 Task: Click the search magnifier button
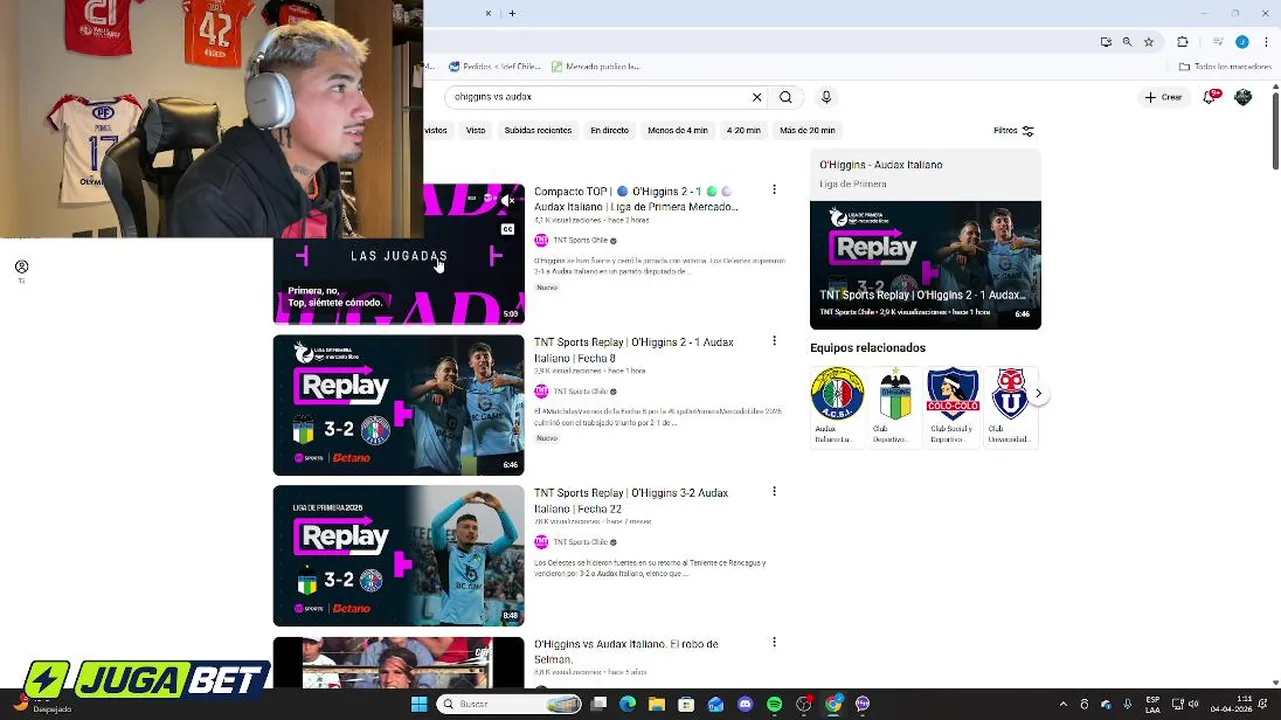786,97
